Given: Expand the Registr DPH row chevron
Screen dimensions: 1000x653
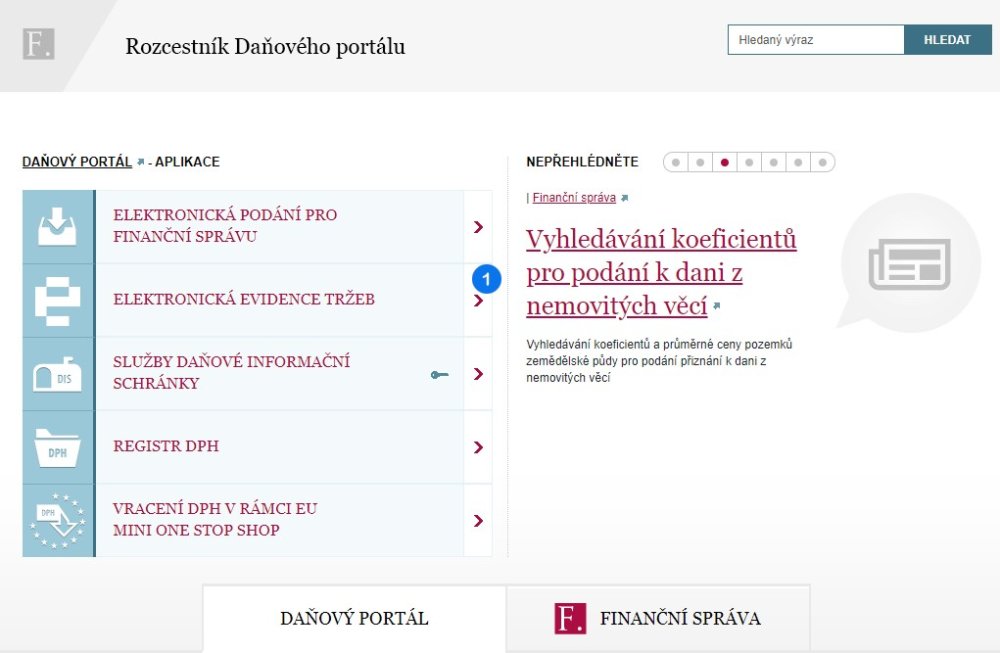Looking at the screenshot, I should click(478, 446).
